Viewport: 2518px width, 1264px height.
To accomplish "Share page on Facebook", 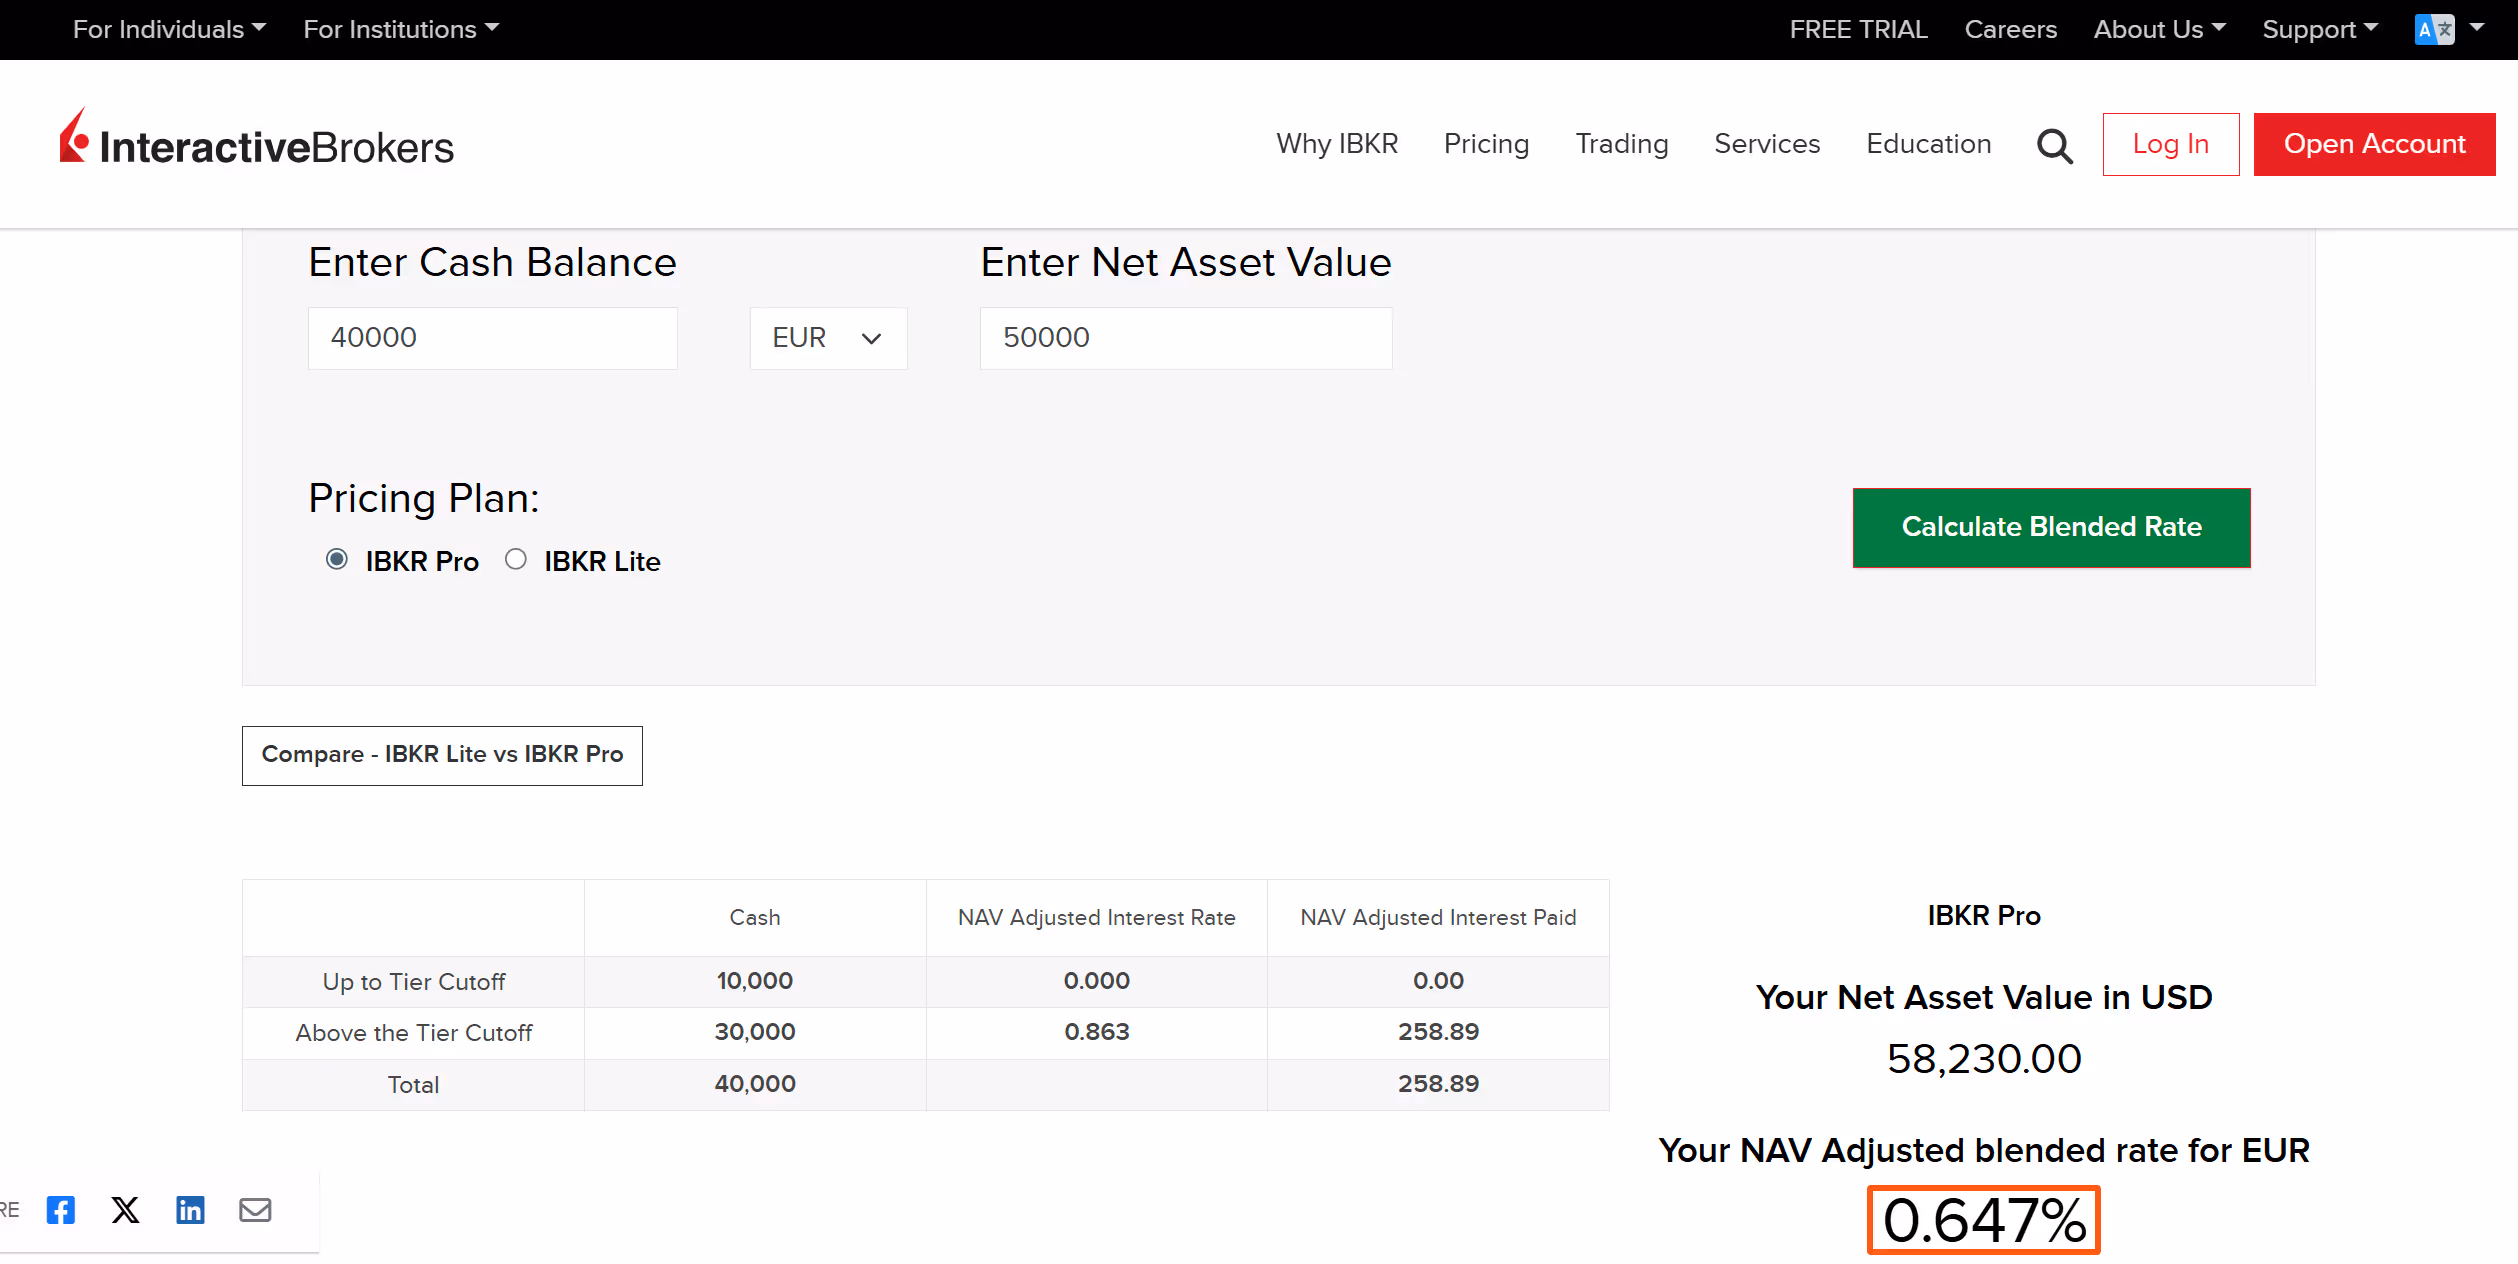I will coord(61,1210).
